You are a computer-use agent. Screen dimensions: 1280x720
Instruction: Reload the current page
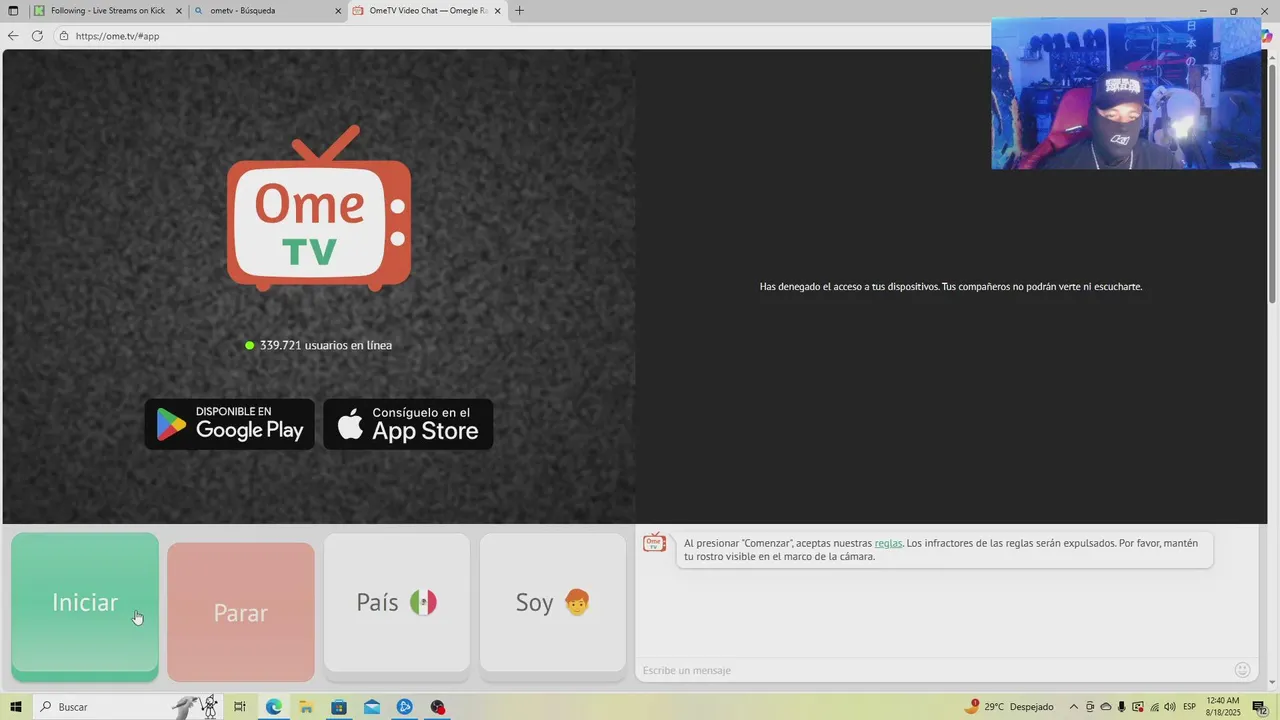pos(37,36)
